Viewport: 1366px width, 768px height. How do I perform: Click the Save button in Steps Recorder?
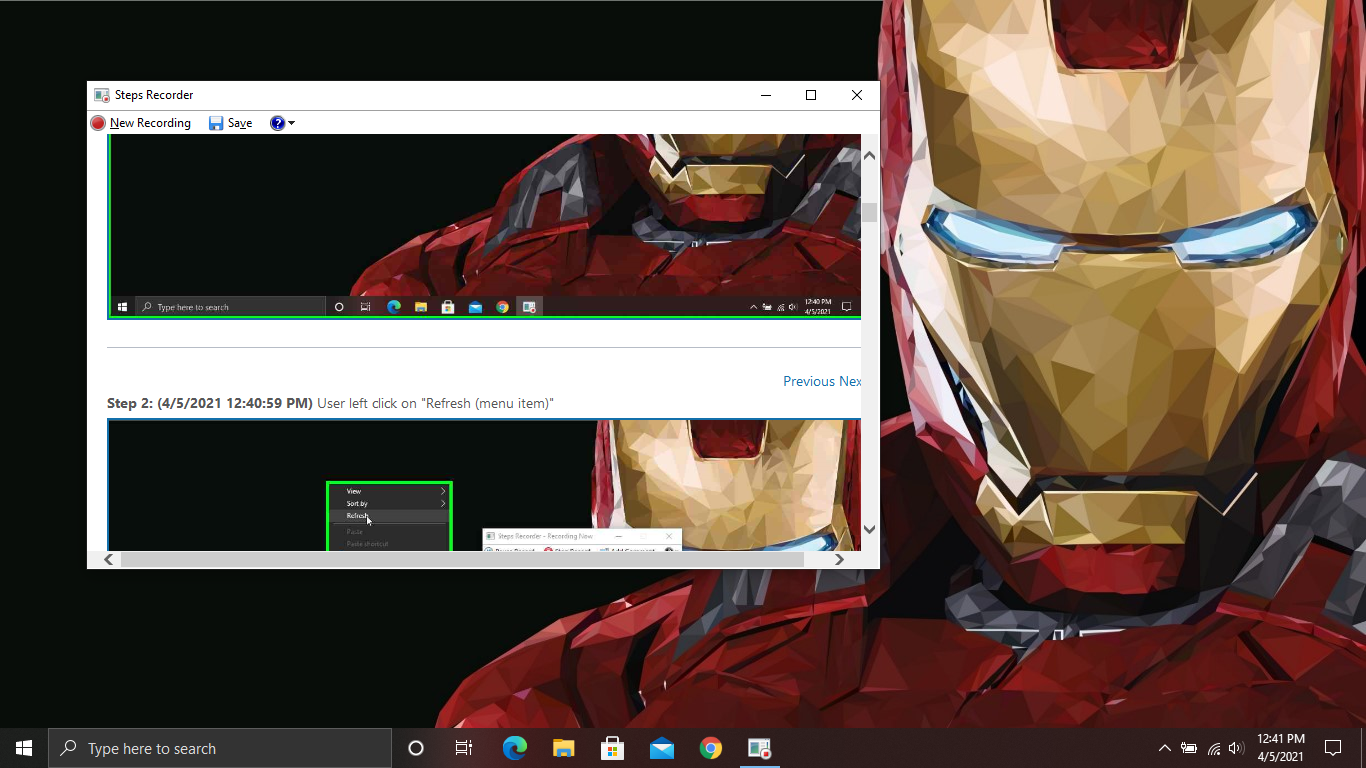[230, 123]
